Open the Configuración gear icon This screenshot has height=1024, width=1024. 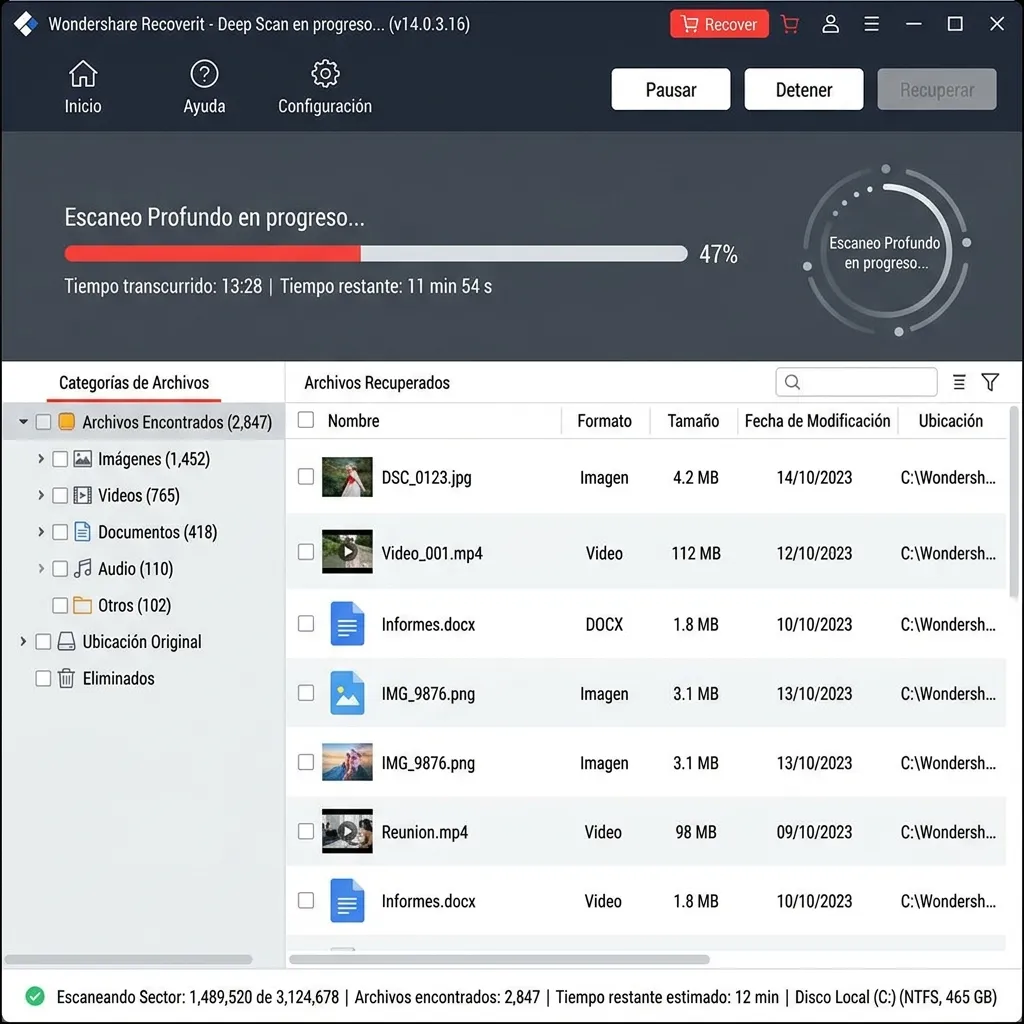(x=325, y=74)
